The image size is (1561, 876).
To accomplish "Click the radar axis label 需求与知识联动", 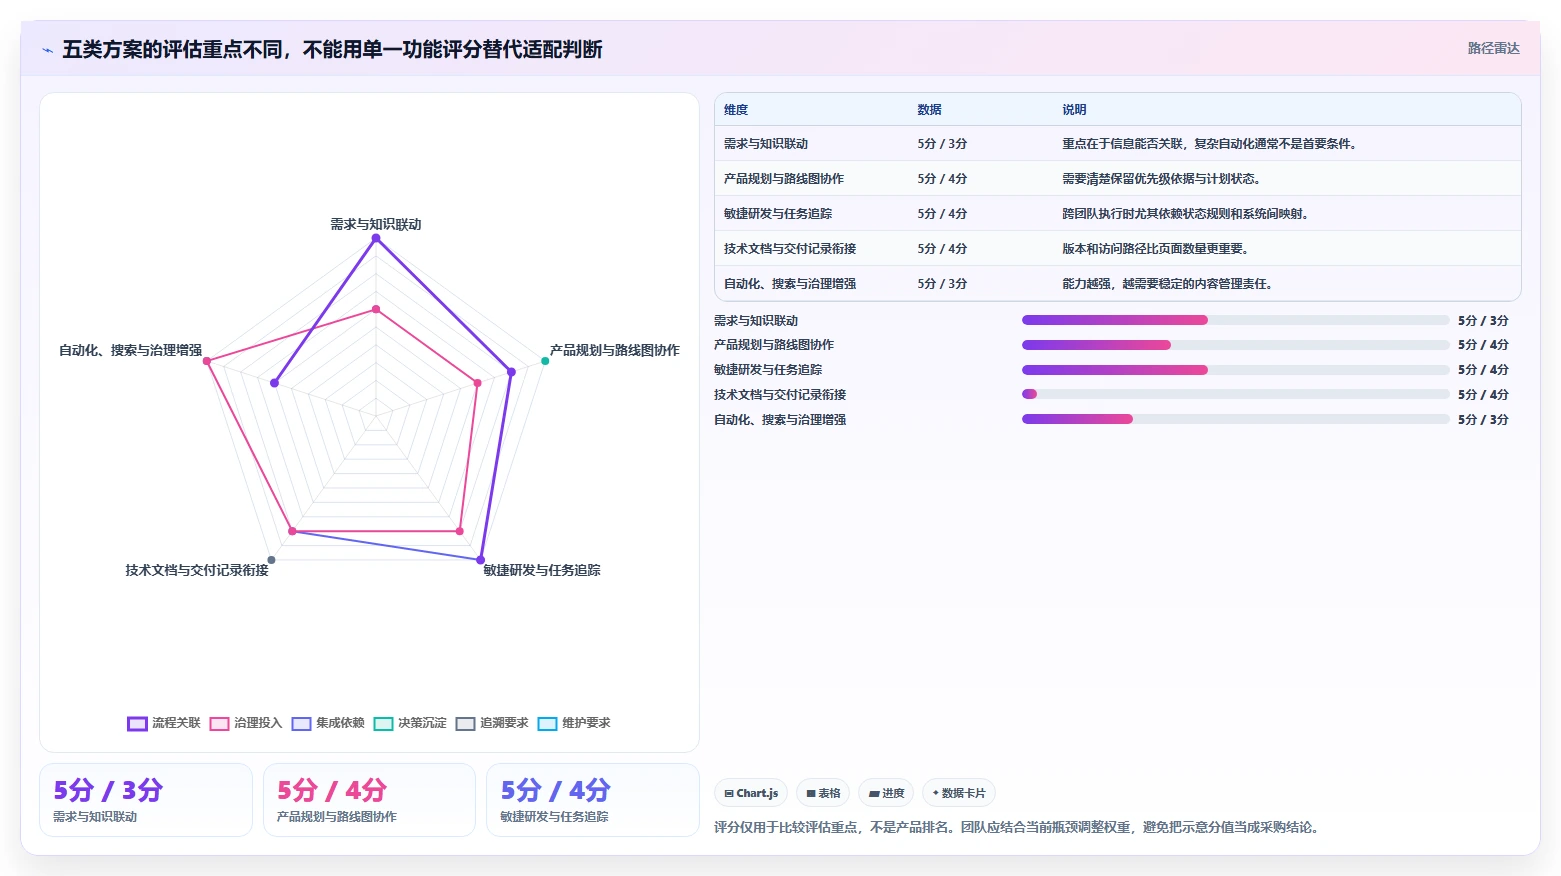I will coord(376,224).
